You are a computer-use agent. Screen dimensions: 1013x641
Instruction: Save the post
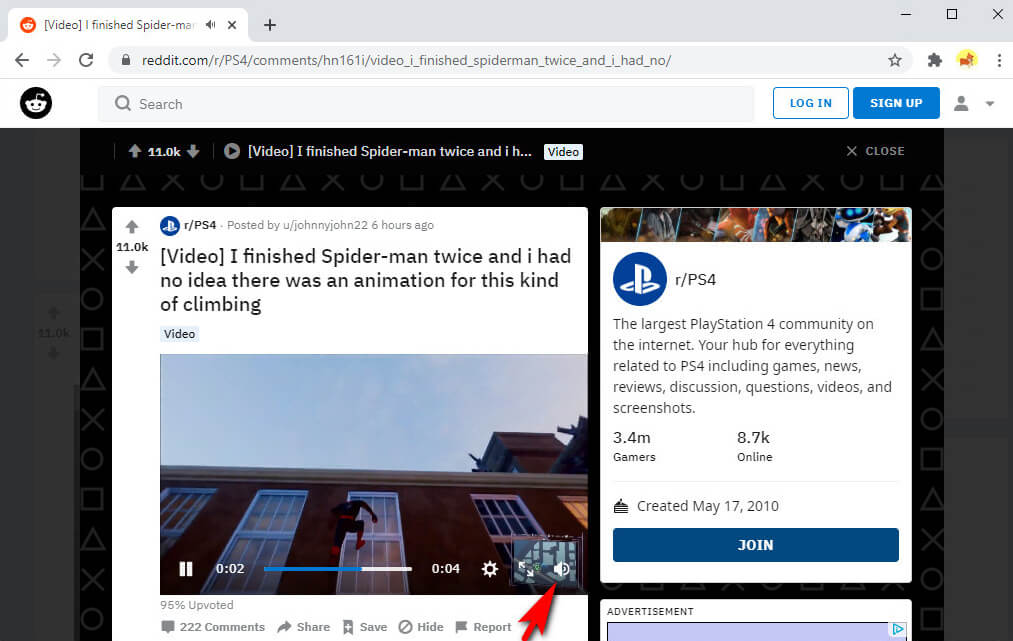pos(365,627)
